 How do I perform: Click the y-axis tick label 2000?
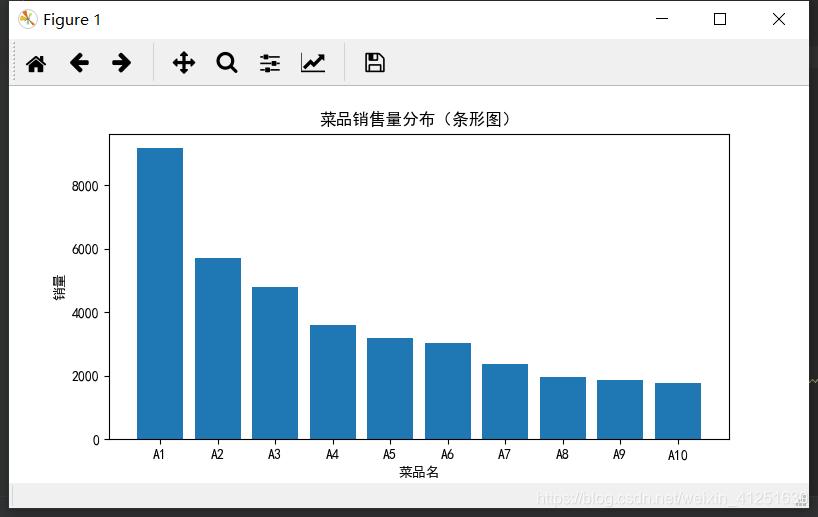85,377
